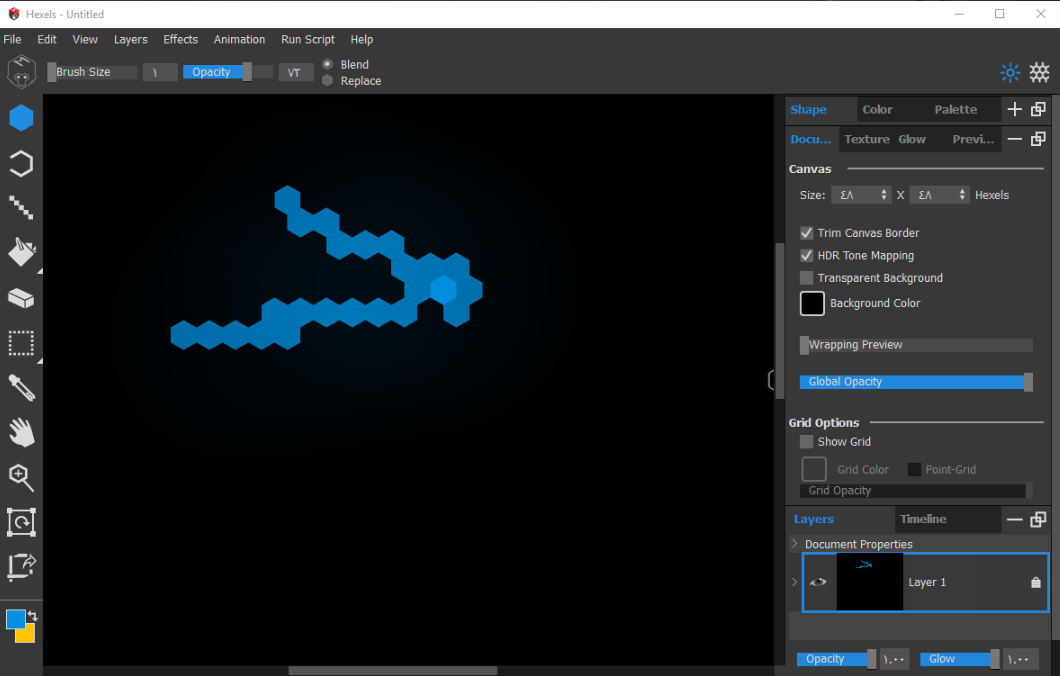Click the Background Color swatch
The height and width of the screenshot is (676, 1060).
(811, 303)
